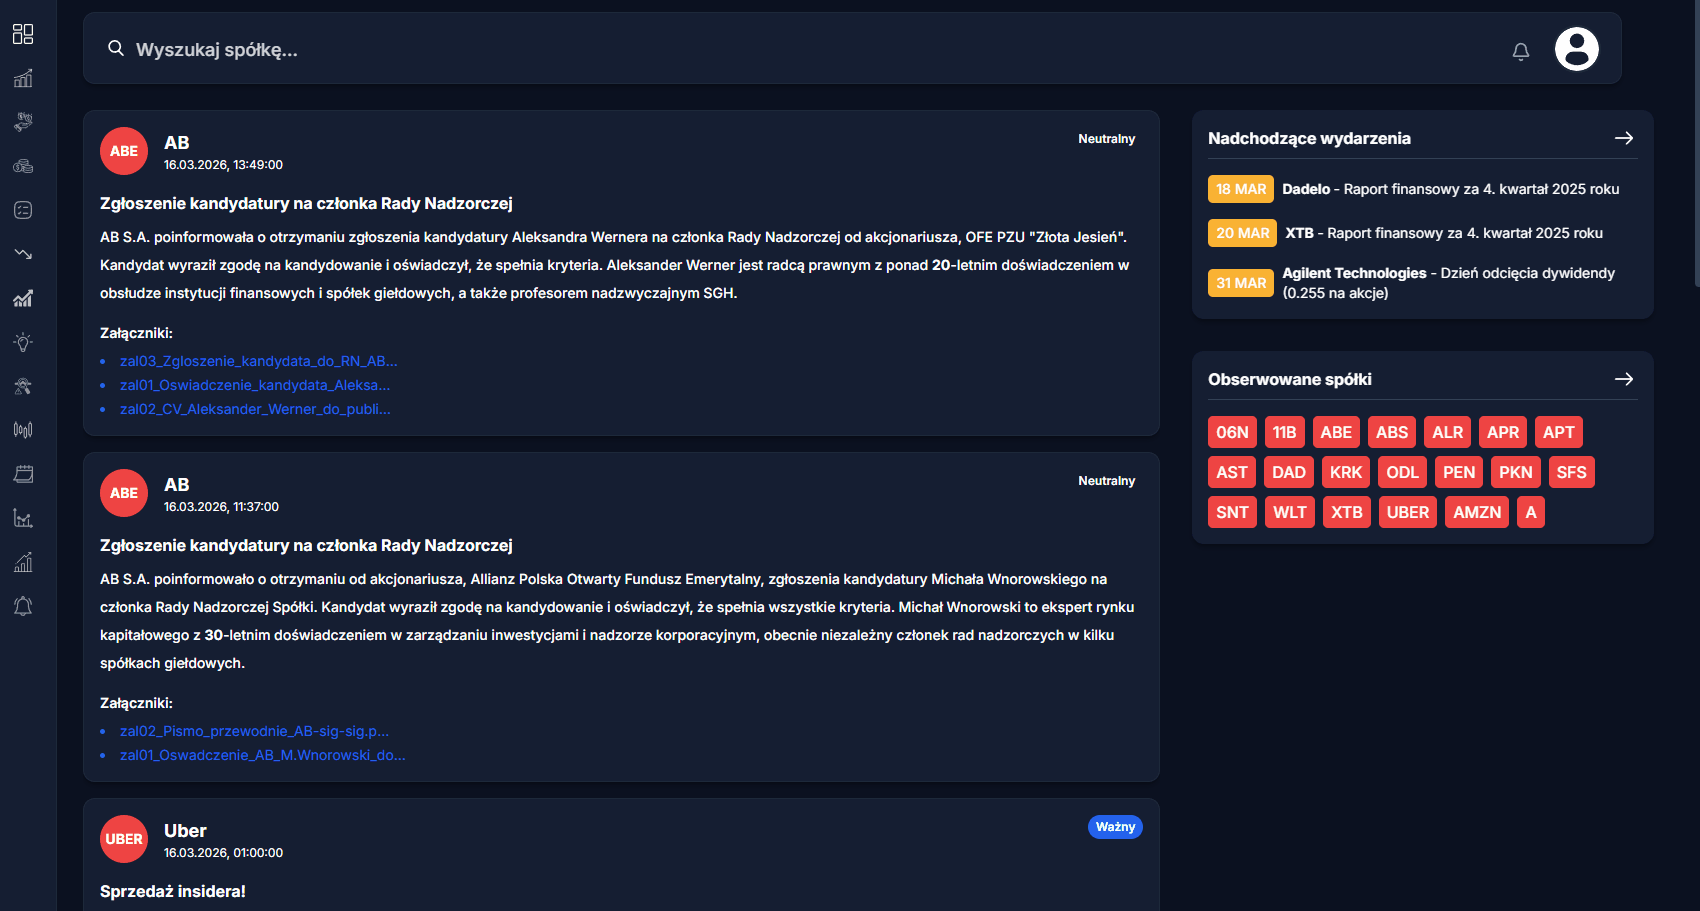The image size is (1700, 911).
Task: Open the calendar sidebar icon
Action: tap(23, 474)
